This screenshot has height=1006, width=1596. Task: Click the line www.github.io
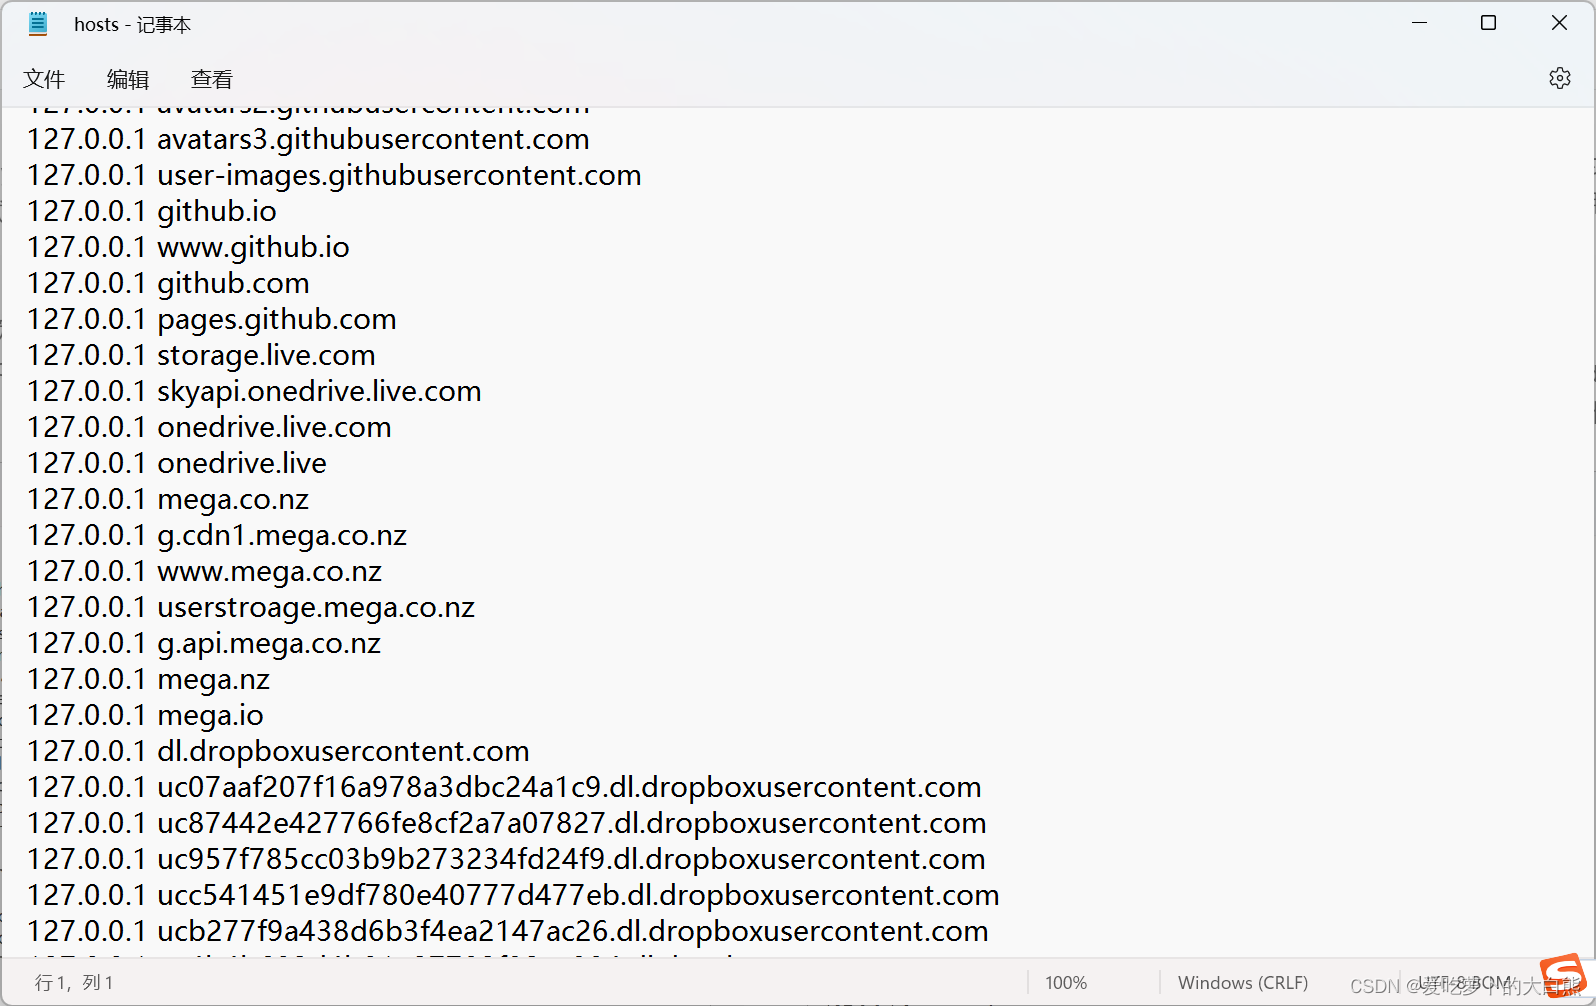click(188, 247)
